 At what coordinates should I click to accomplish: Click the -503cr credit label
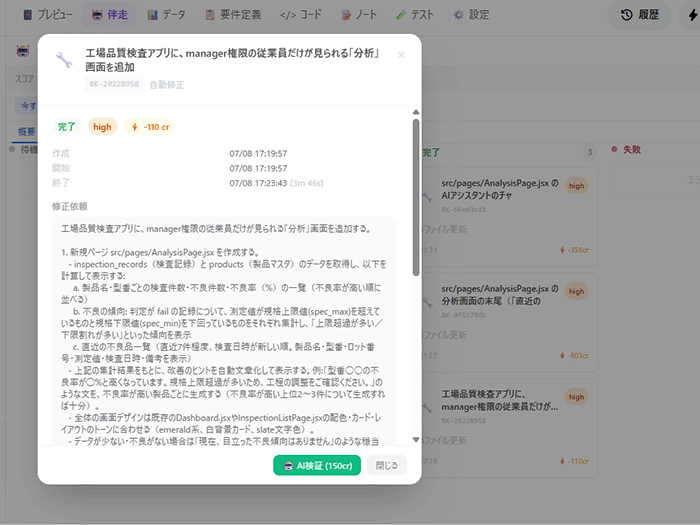(575, 355)
